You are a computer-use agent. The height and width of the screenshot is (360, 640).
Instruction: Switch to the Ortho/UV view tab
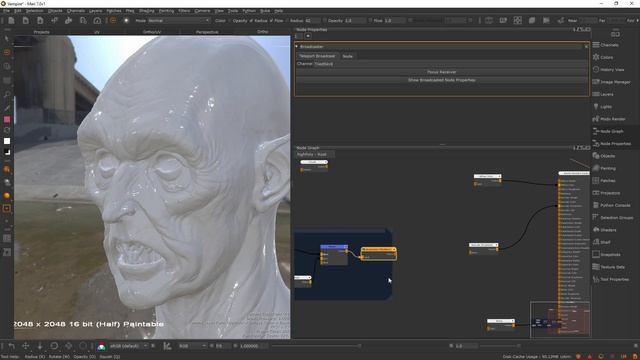[152, 32]
